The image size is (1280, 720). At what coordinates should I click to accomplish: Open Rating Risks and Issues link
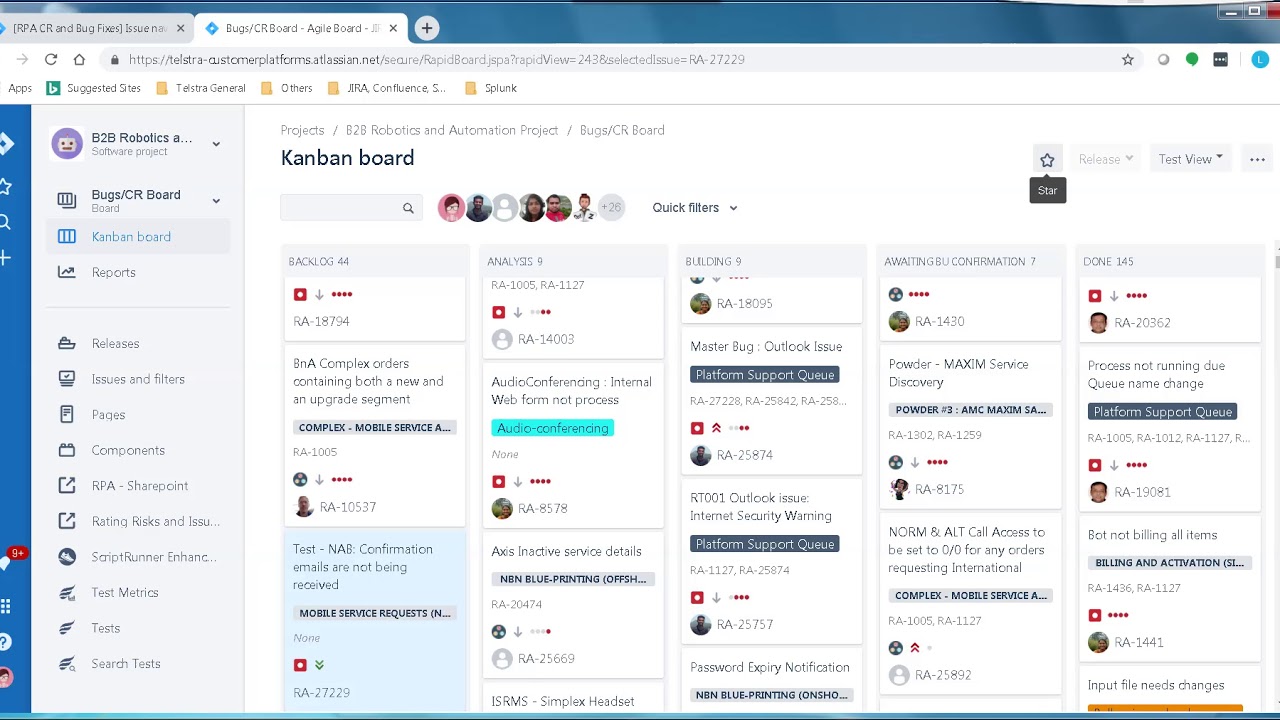coord(156,521)
